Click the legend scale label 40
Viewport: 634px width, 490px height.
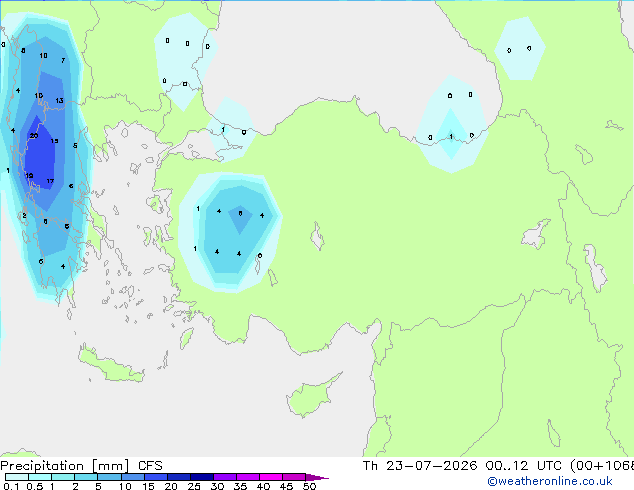pyautogui.click(x=263, y=486)
